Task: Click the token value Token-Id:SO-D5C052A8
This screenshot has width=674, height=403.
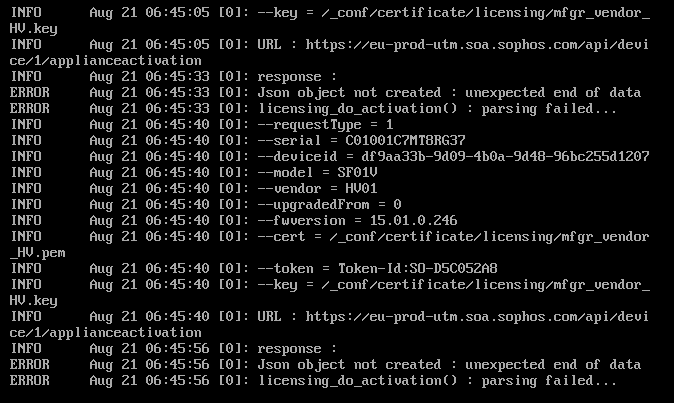Action: [417, 269]
